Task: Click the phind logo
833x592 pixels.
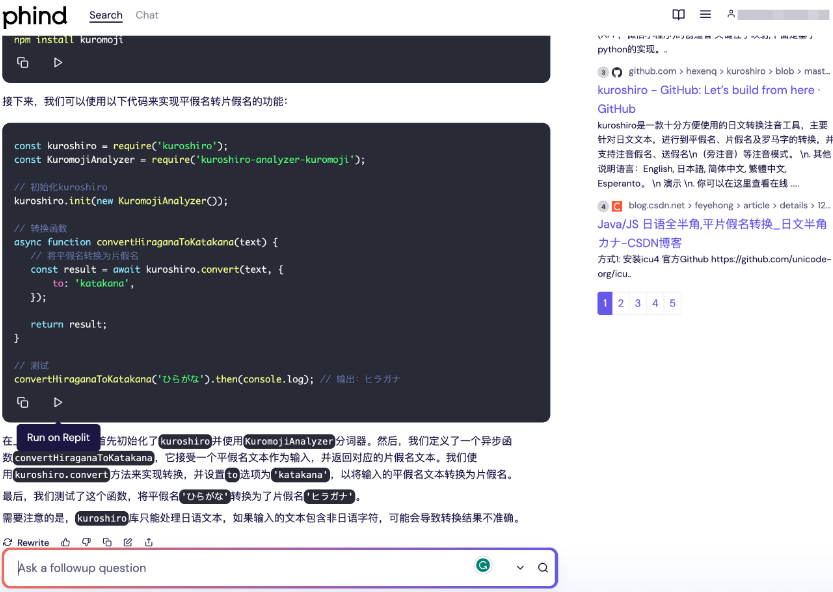Action: click(35, 16)
